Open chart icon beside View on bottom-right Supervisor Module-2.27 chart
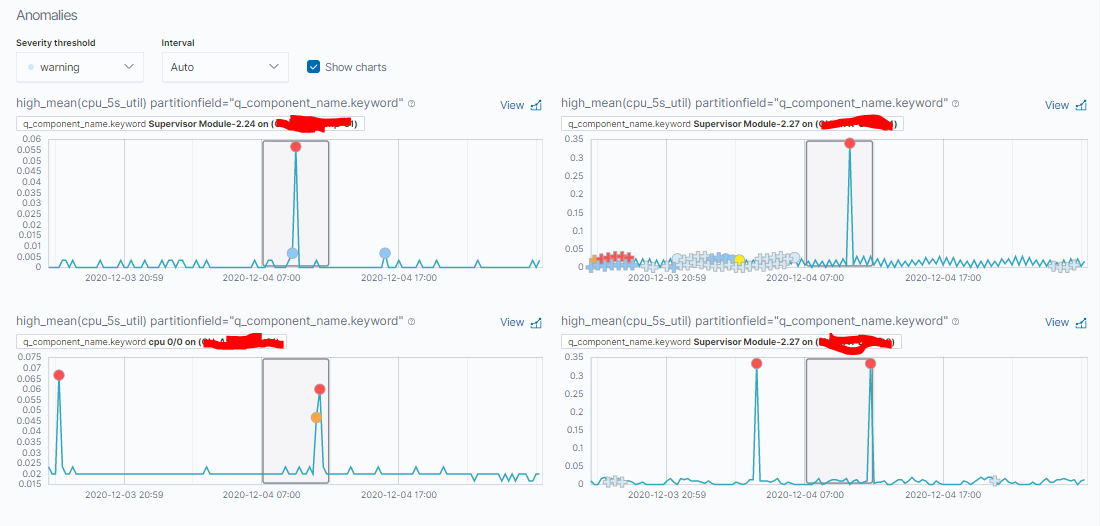1100x526 pixels. click(x=1082, y=323)
